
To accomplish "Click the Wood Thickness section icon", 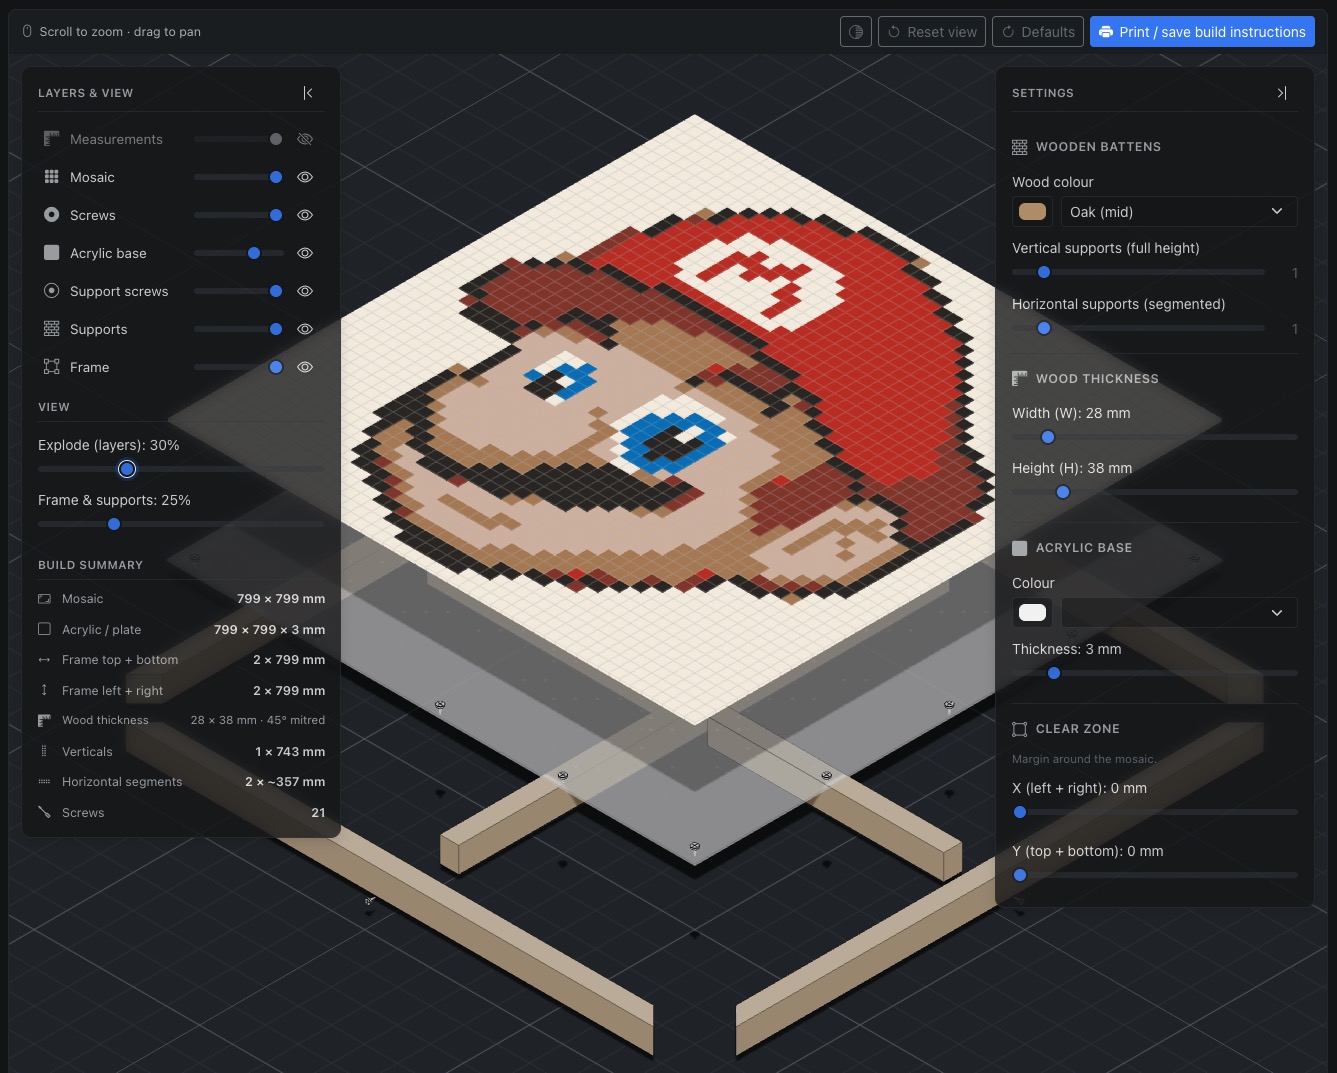I will pos(1020,379).
